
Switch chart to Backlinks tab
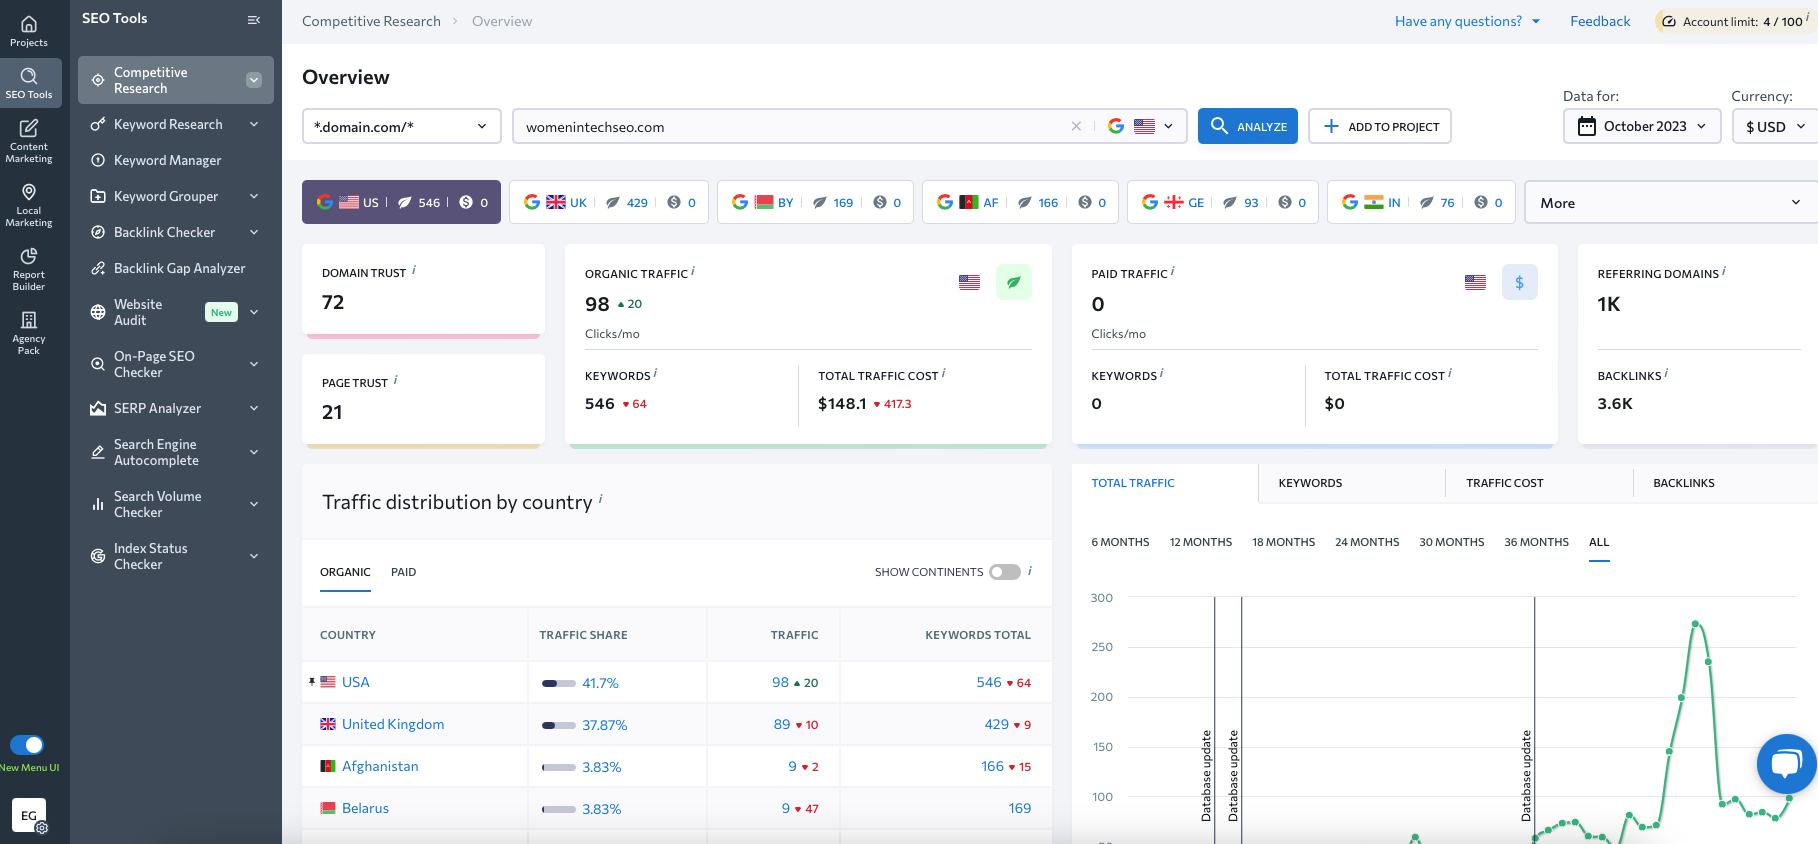coord(1683,483)
